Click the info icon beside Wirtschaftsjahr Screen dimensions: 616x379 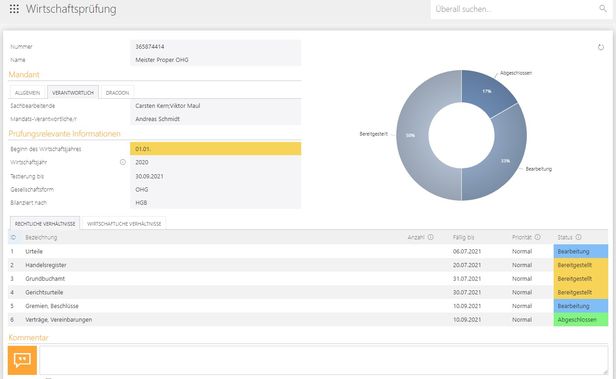point(123,162)
